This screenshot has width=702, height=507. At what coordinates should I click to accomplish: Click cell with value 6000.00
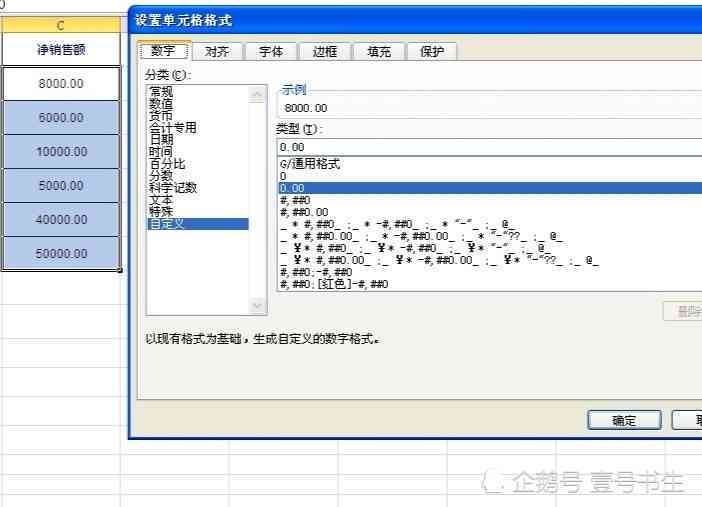(61, 118)
